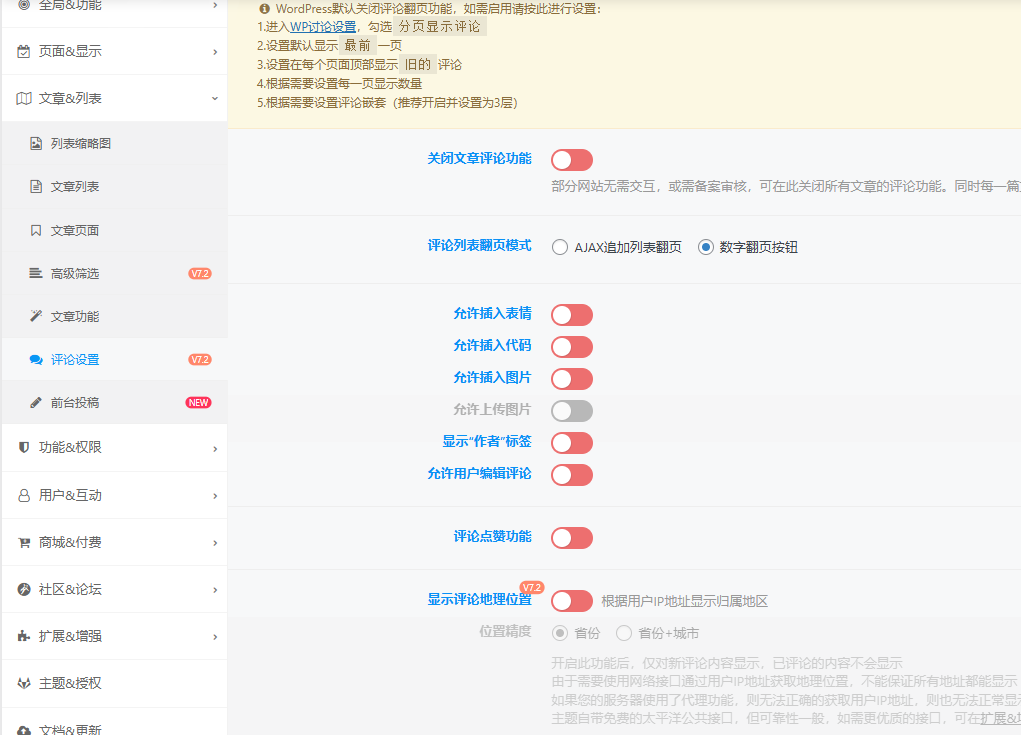Select the 列表缩略图 sidebar icon
This screenshot has width=1021, height=735.
click(36, 143)
